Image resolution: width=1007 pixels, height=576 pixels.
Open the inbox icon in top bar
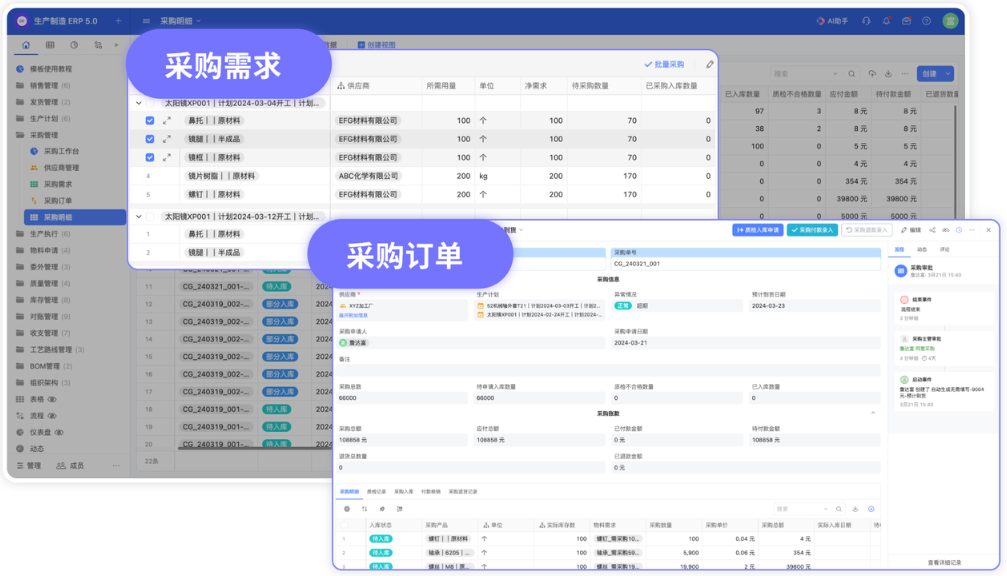point(906,21)
